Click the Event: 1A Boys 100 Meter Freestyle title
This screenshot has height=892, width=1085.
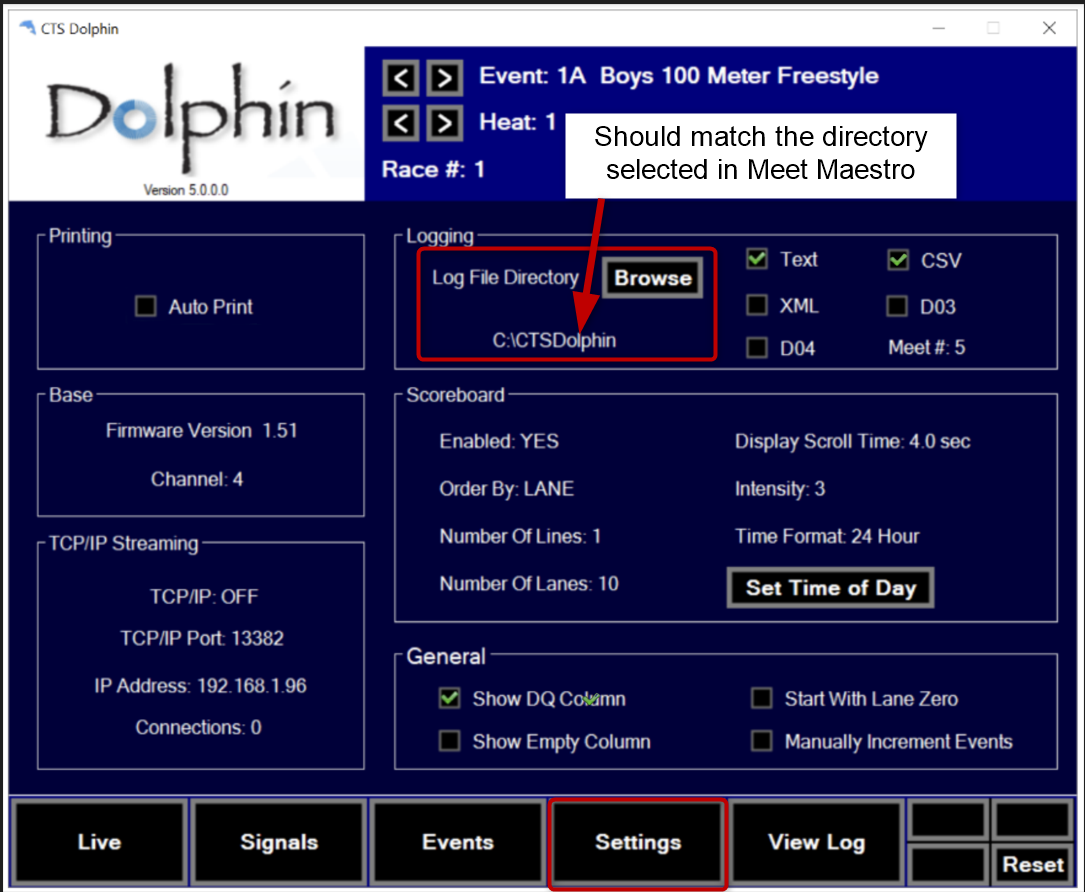[679, 75]
